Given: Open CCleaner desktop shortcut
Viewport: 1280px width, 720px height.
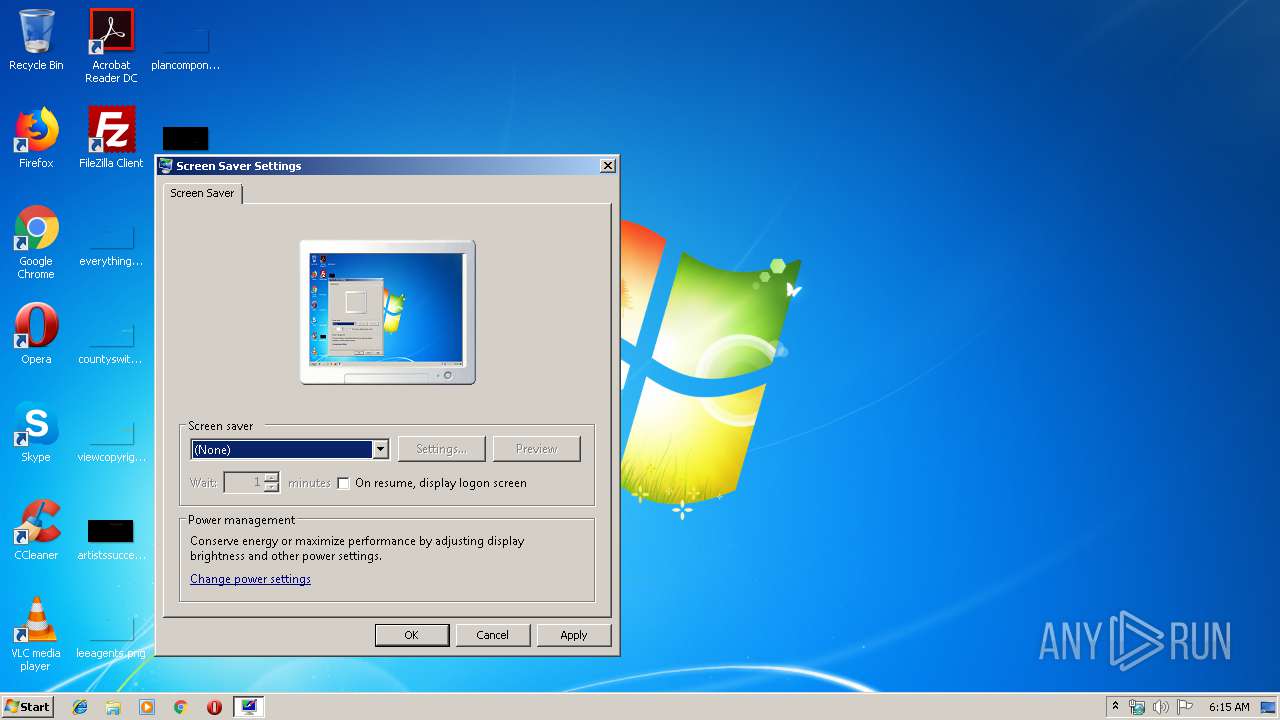Looking at the screenshot, I should coord(36,530).
